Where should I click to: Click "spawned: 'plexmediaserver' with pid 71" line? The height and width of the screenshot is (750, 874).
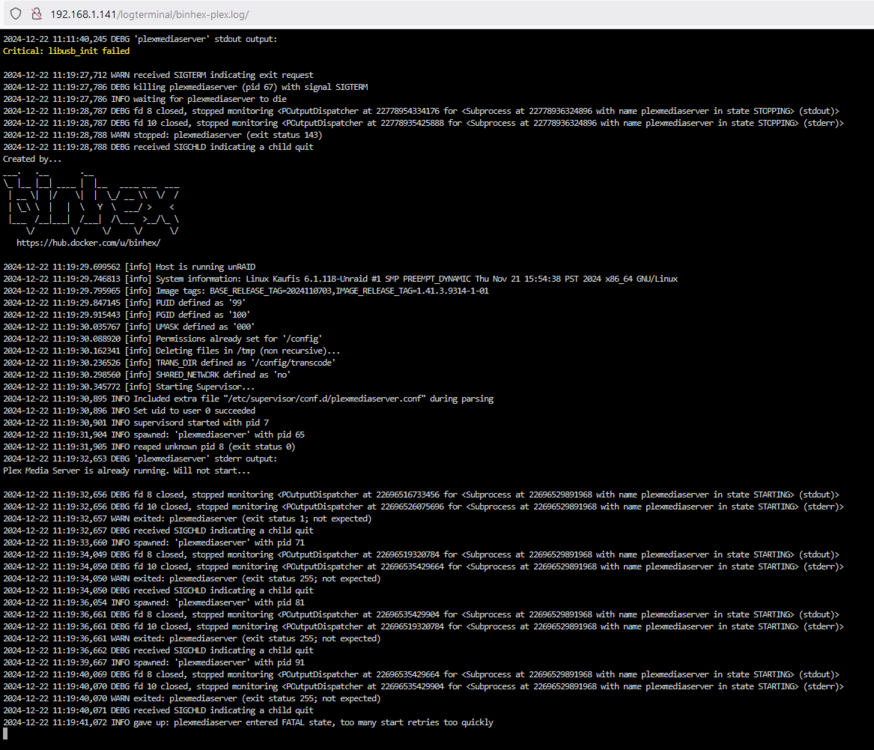point(154,543)
